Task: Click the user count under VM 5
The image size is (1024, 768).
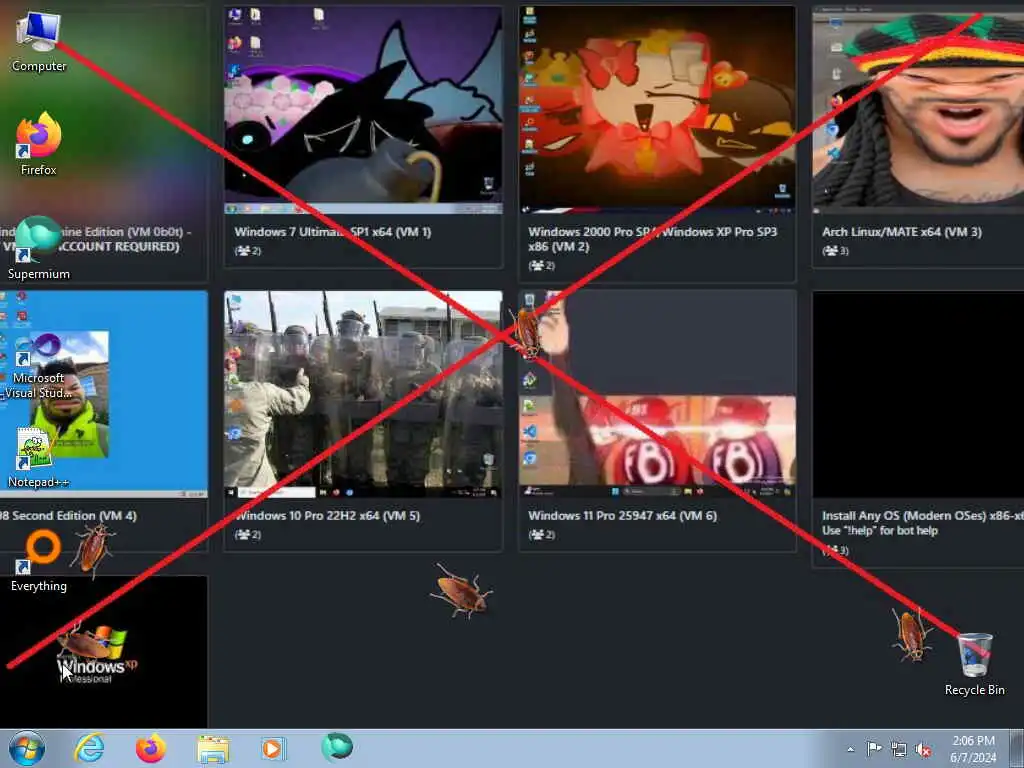Action: point(248,535)
